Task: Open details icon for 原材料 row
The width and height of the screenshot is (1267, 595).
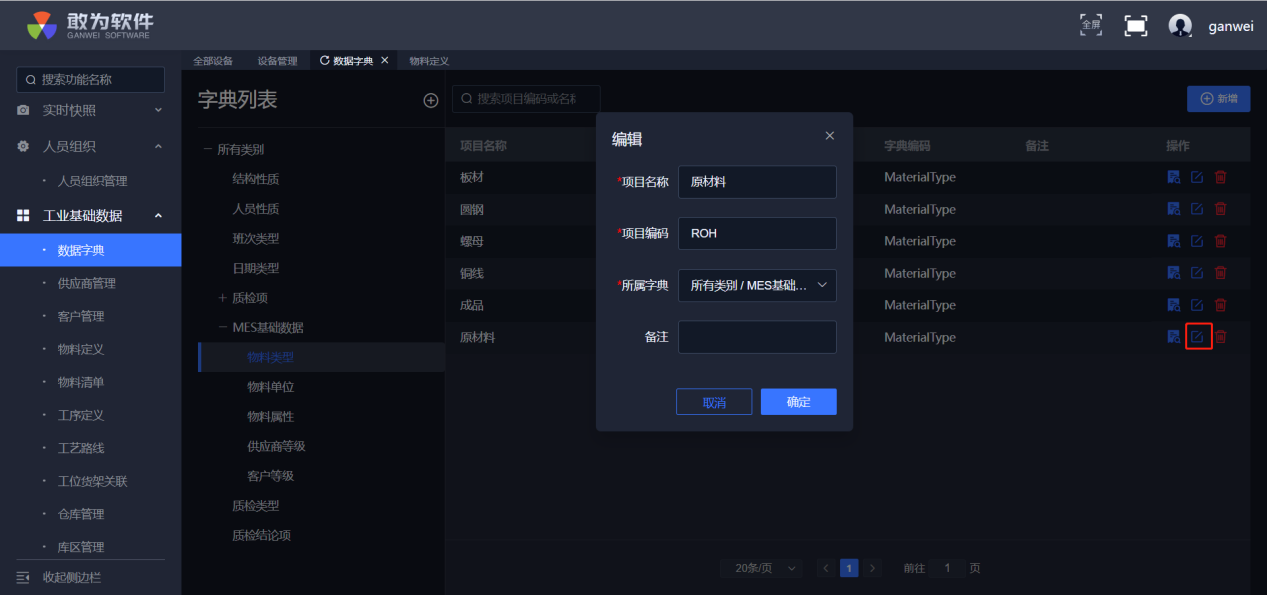Action: 1174,337
